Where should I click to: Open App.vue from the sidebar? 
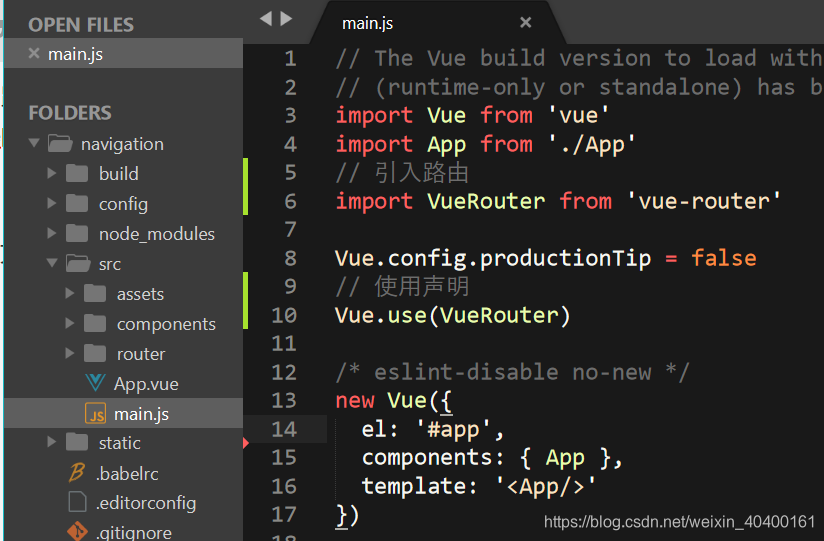coord(146,384)
